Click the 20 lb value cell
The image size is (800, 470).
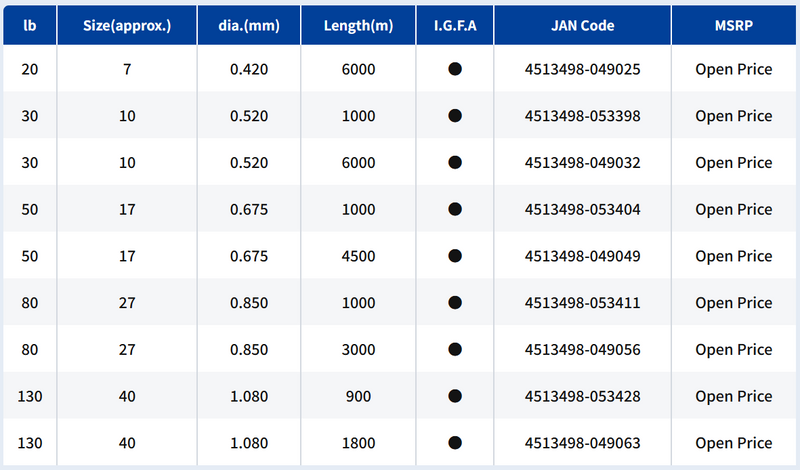(30, 69)
